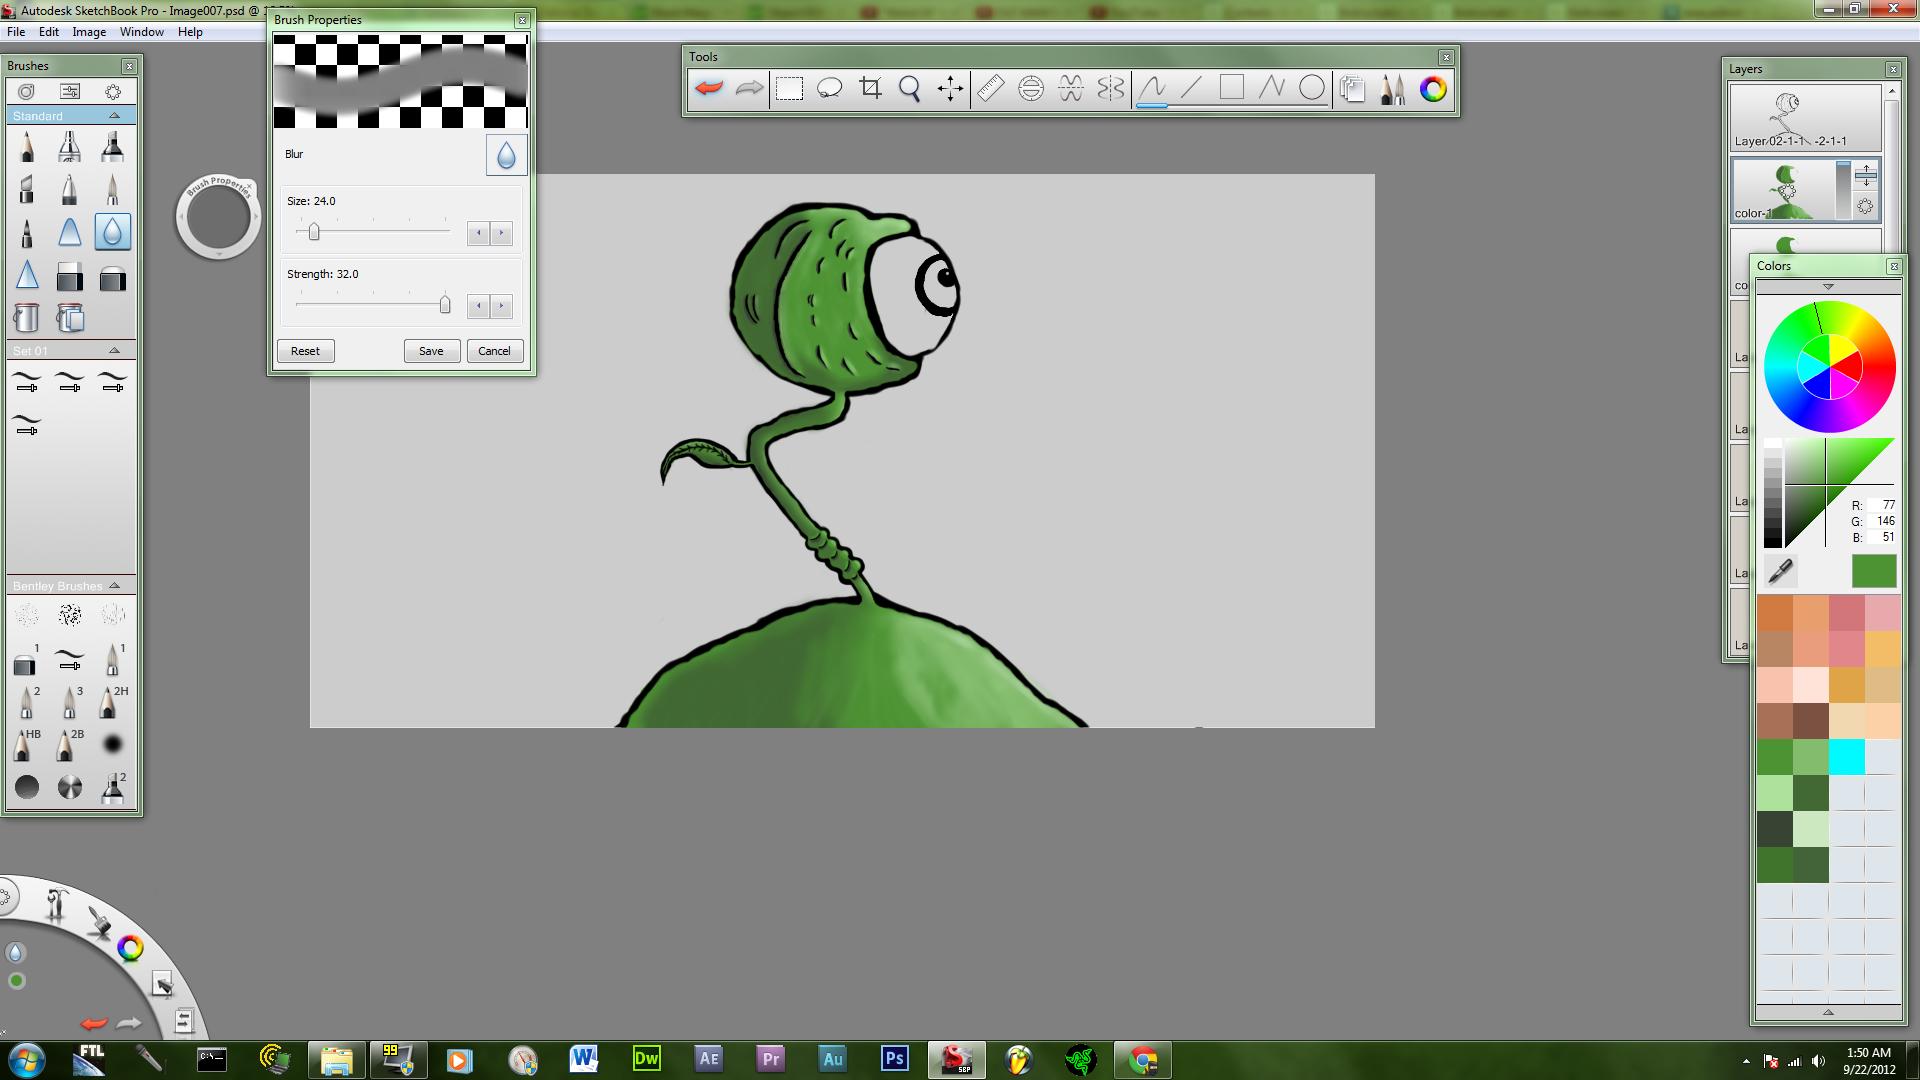The width and height of the screenshot is (1920, 1080).
Task: Select the Flood Fill All Layers bucket
Action: click(69, 318)
